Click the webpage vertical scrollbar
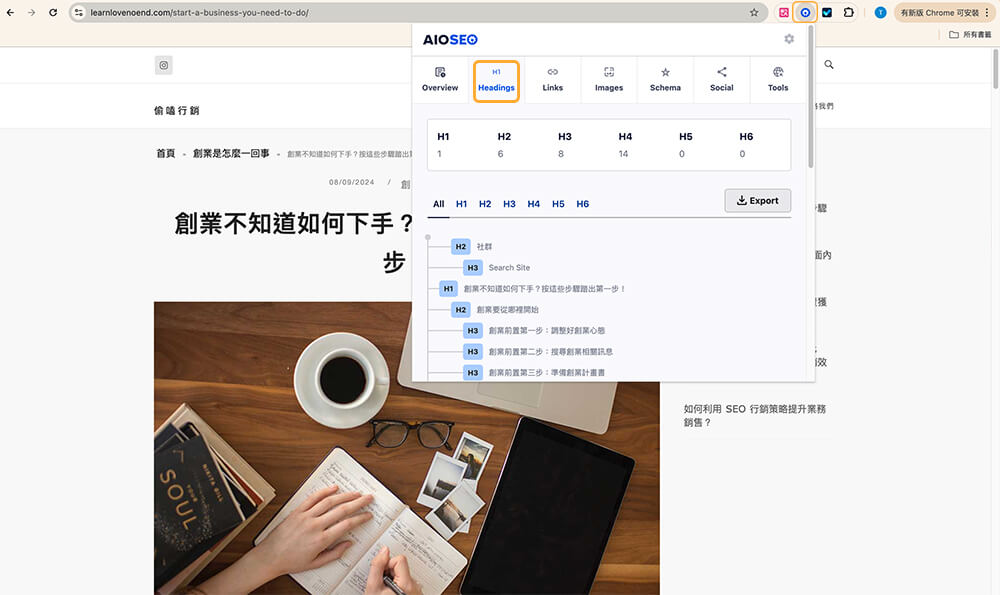This screenshot has width=1000, height=595. (x=996, y=69)
